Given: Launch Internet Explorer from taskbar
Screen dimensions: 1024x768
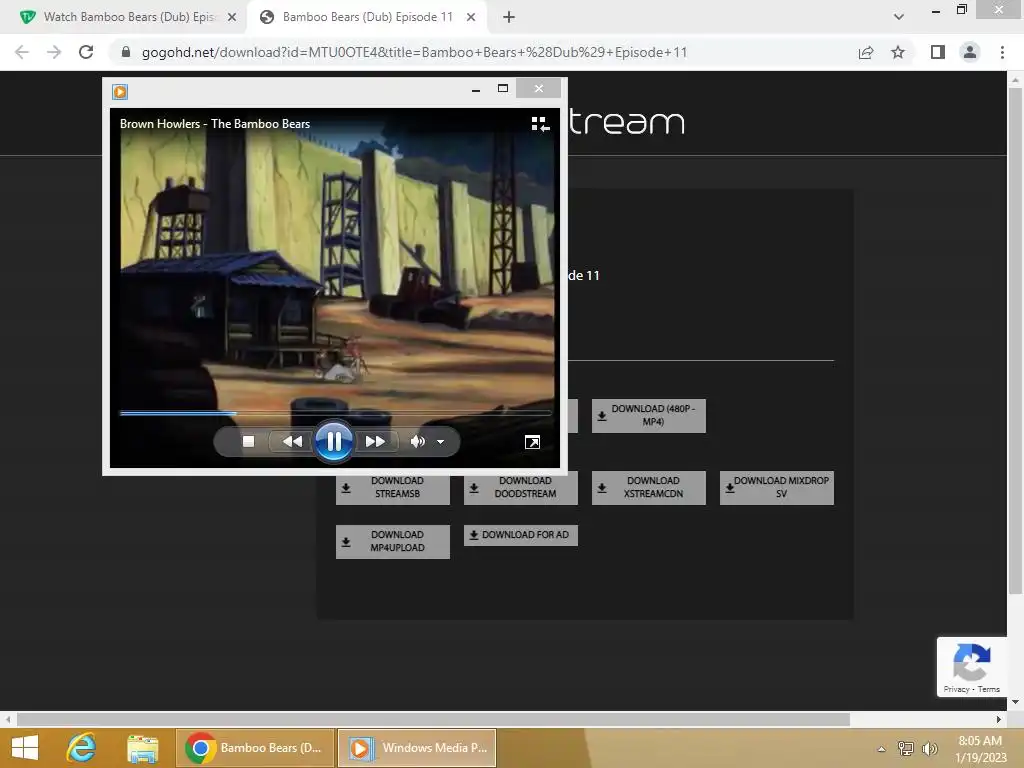Looking at the screenshot, I should click(82, 748).
